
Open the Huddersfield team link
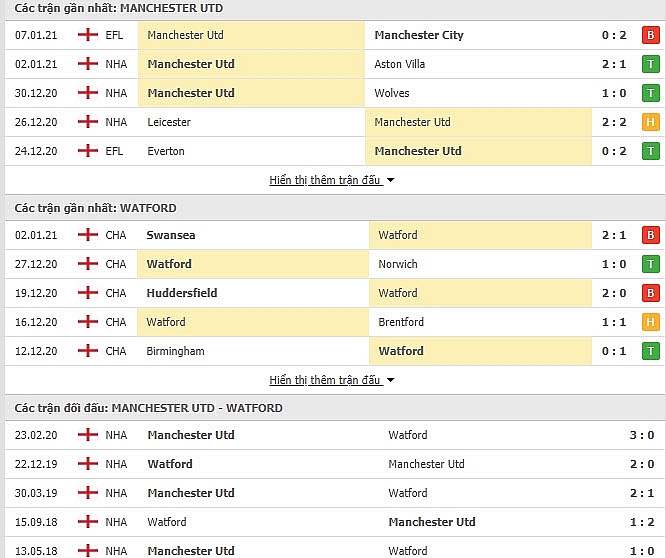(x=182, y=293)
